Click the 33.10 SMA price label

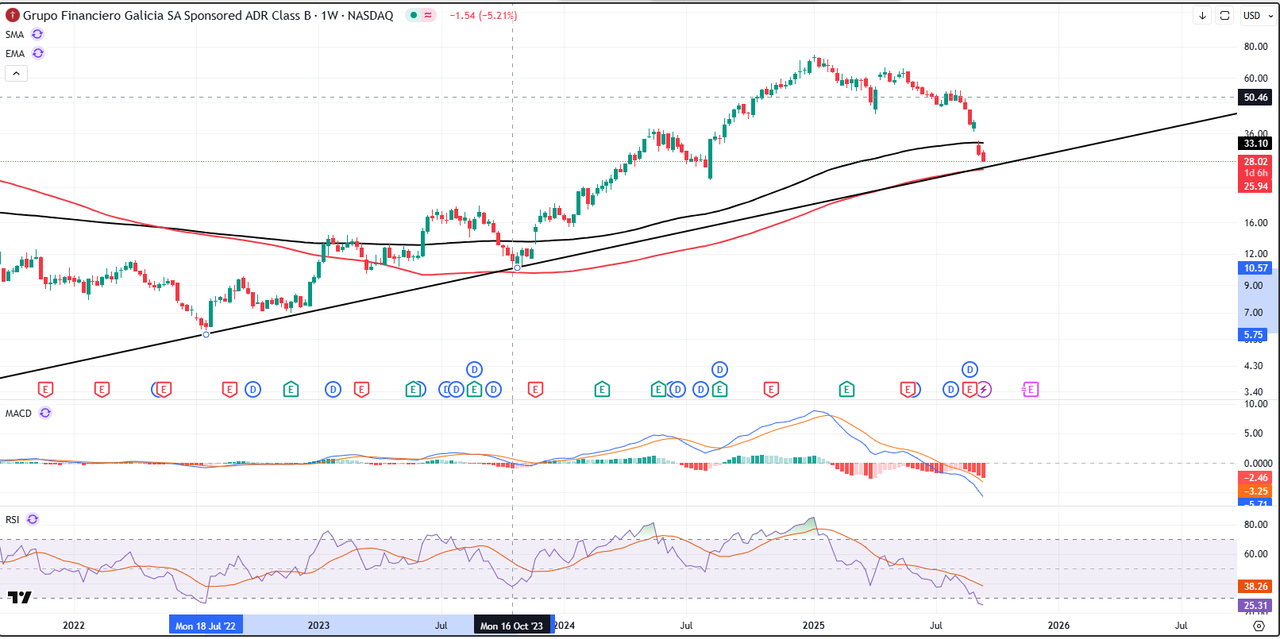1254,143
